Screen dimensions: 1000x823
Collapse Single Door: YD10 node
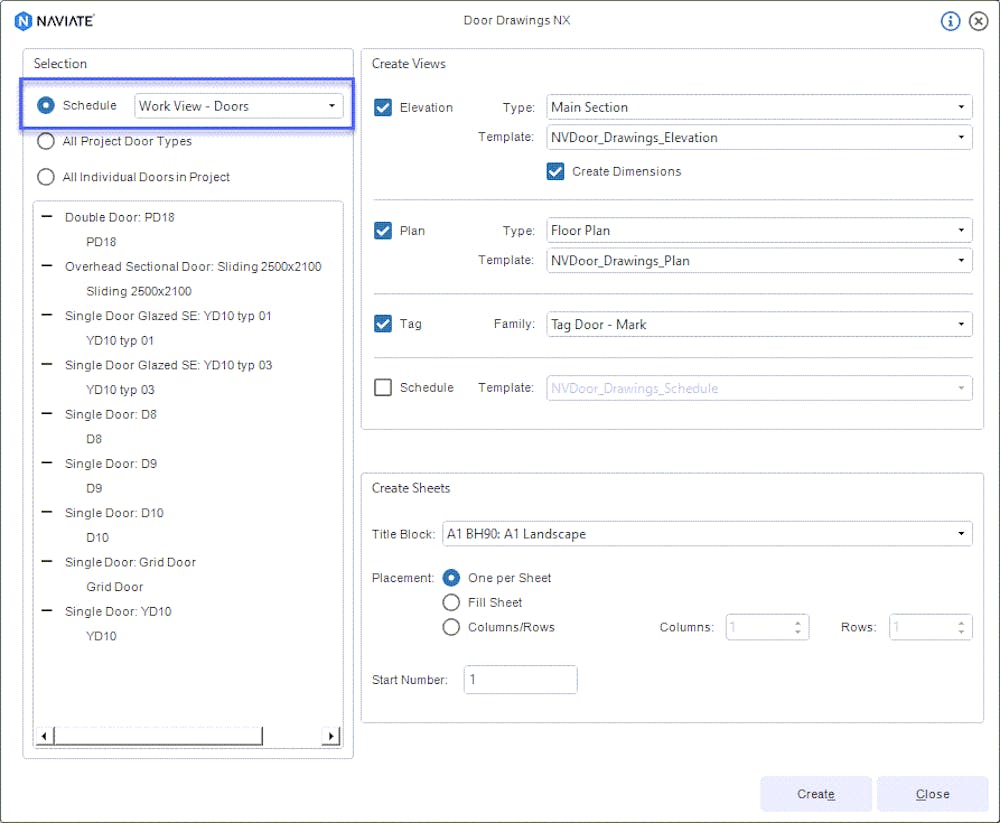[x=47, y=611]
